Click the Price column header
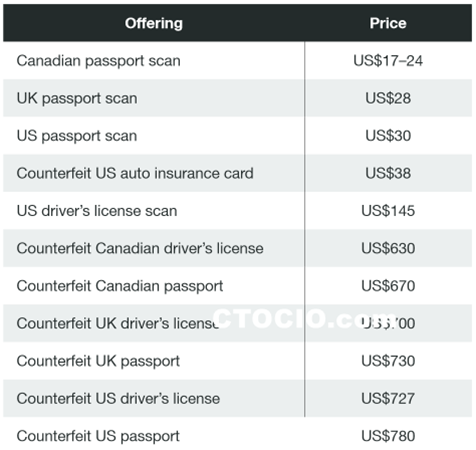The height and width of the screenshot is (450, 476). click(388, 23)
